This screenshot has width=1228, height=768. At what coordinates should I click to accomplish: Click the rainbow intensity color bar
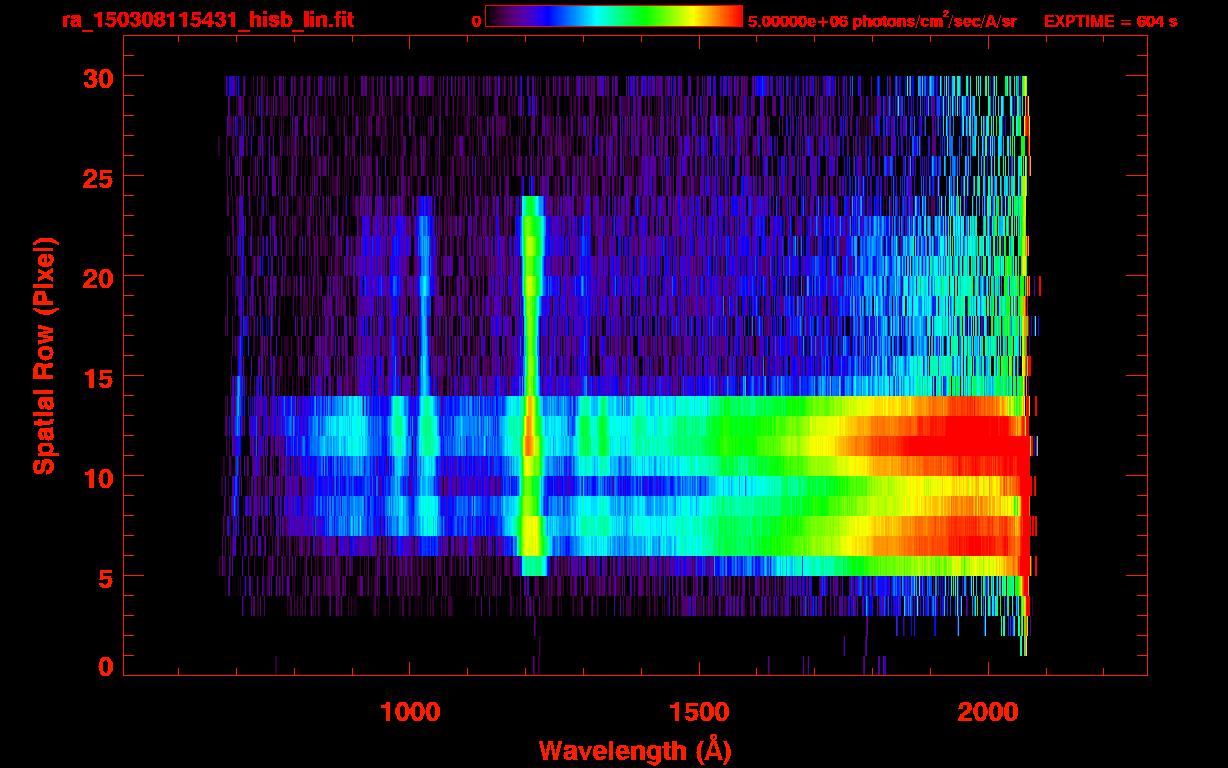[x=614, y=16]
